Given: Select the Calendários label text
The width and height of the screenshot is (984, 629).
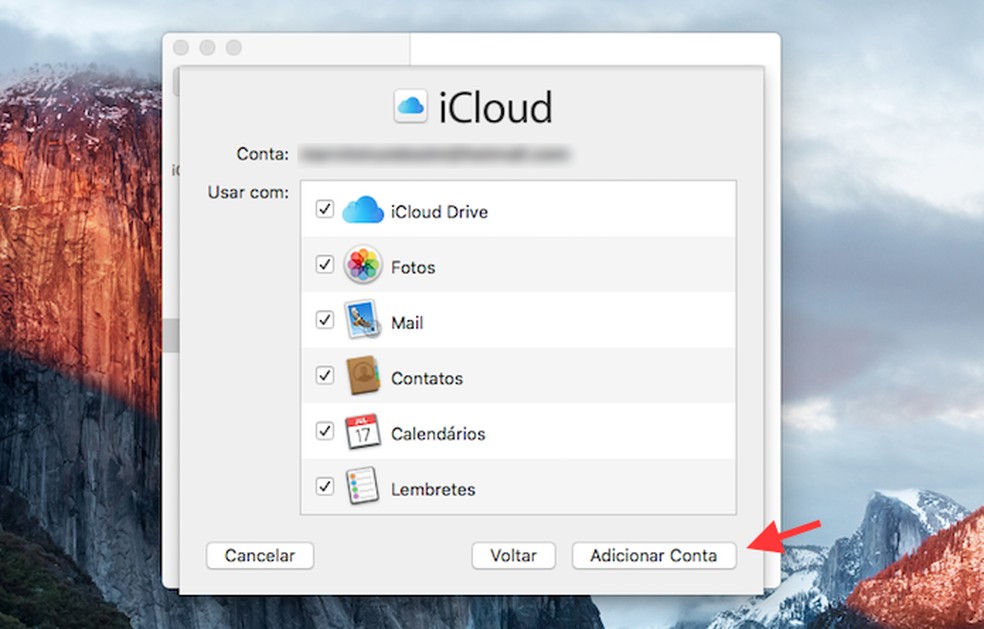Looking at the screenshot, I should [438, 434].
